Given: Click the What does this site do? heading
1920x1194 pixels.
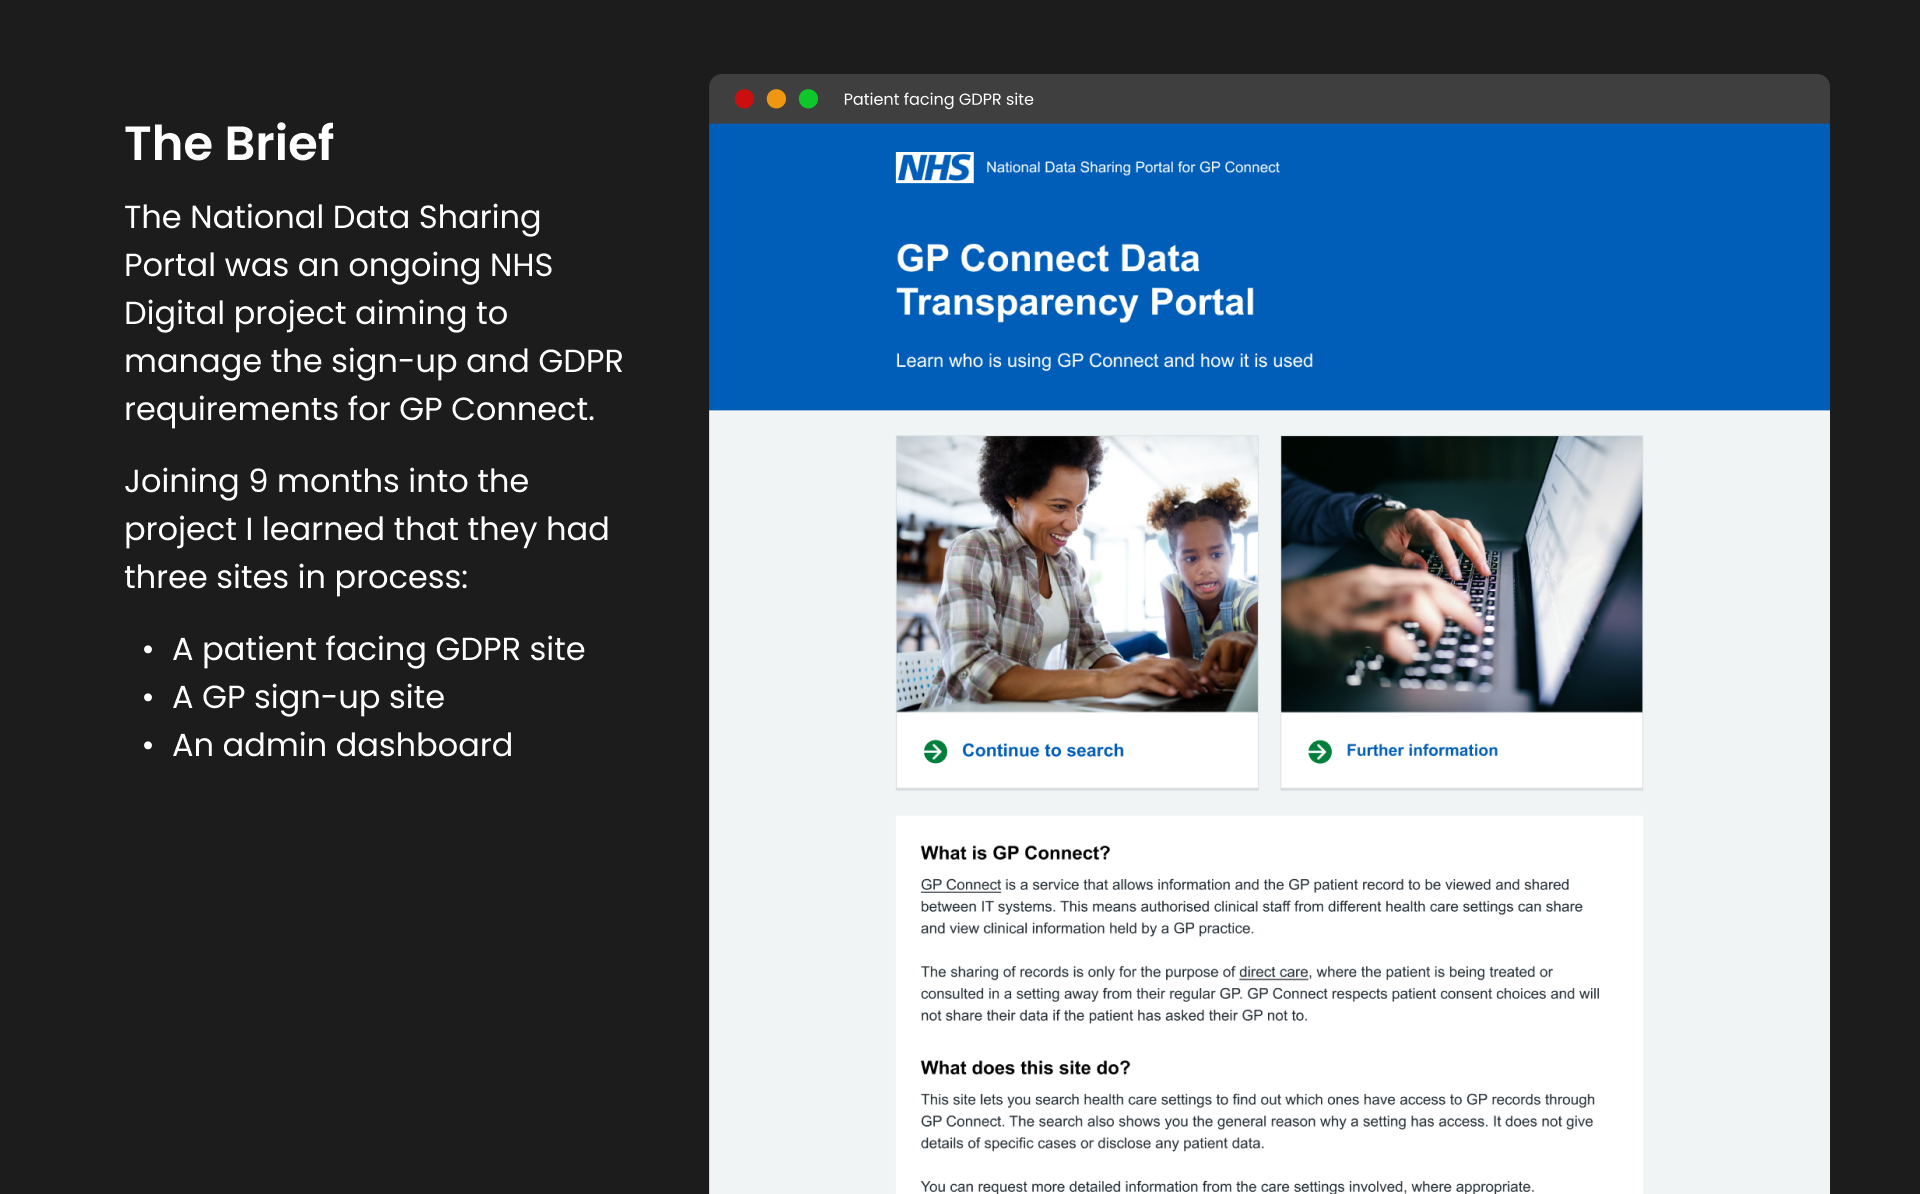Looking at the screenshot, I should (x=1025, y=1068).
